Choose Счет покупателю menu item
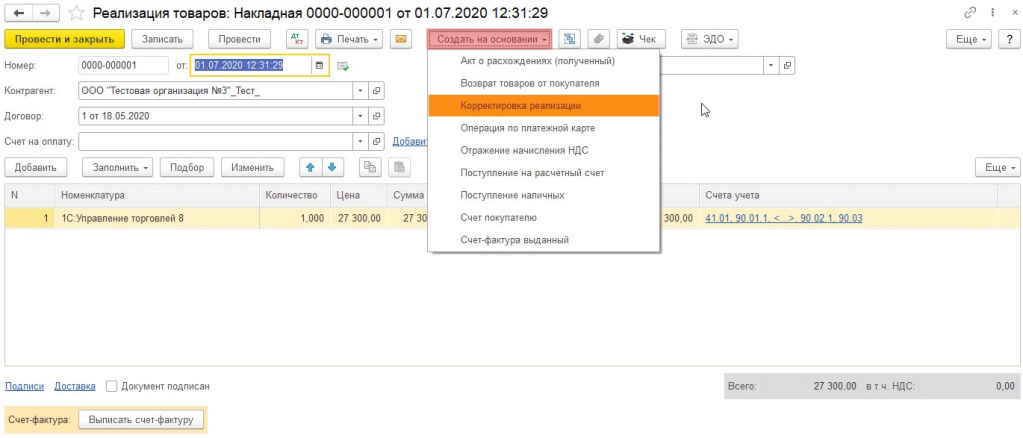1023x438 pixels. point(543,217)
